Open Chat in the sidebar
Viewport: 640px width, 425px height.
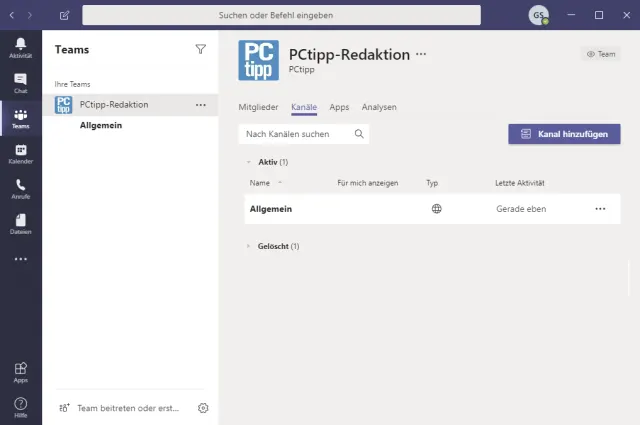(x=20, y=83)
